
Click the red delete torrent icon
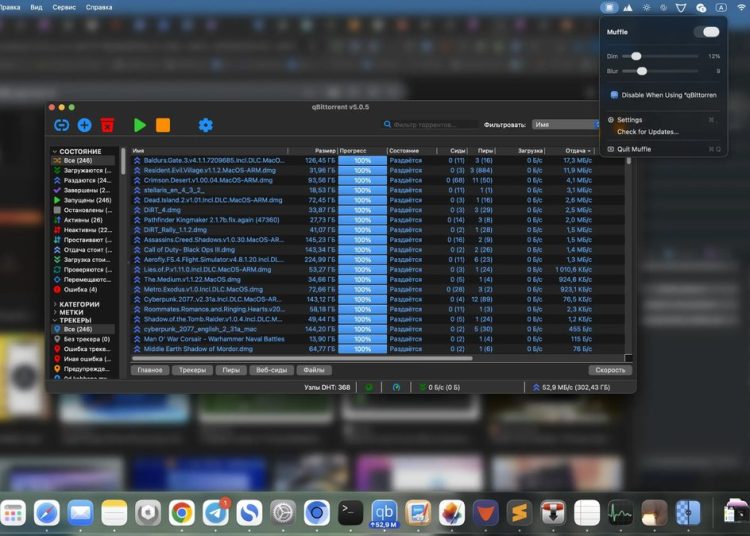pyautogui.click(x=108, y=125)
